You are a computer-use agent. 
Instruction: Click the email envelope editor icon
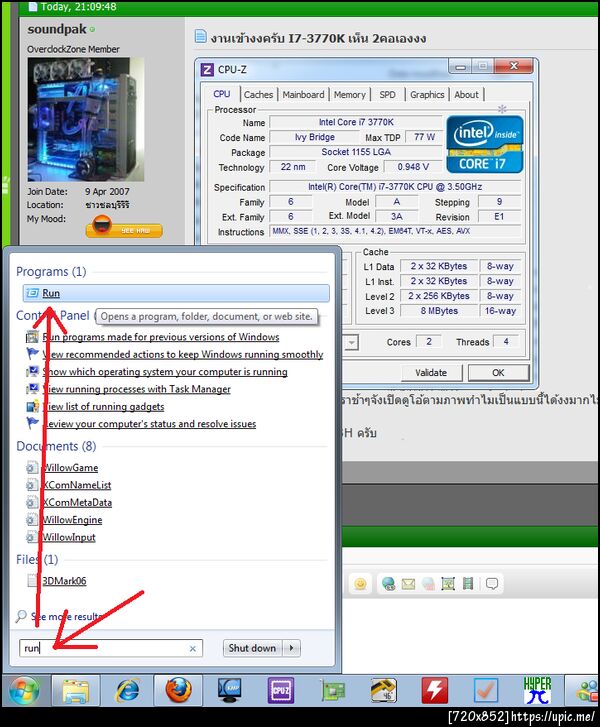pyautogui.click(x=408, y=583)
